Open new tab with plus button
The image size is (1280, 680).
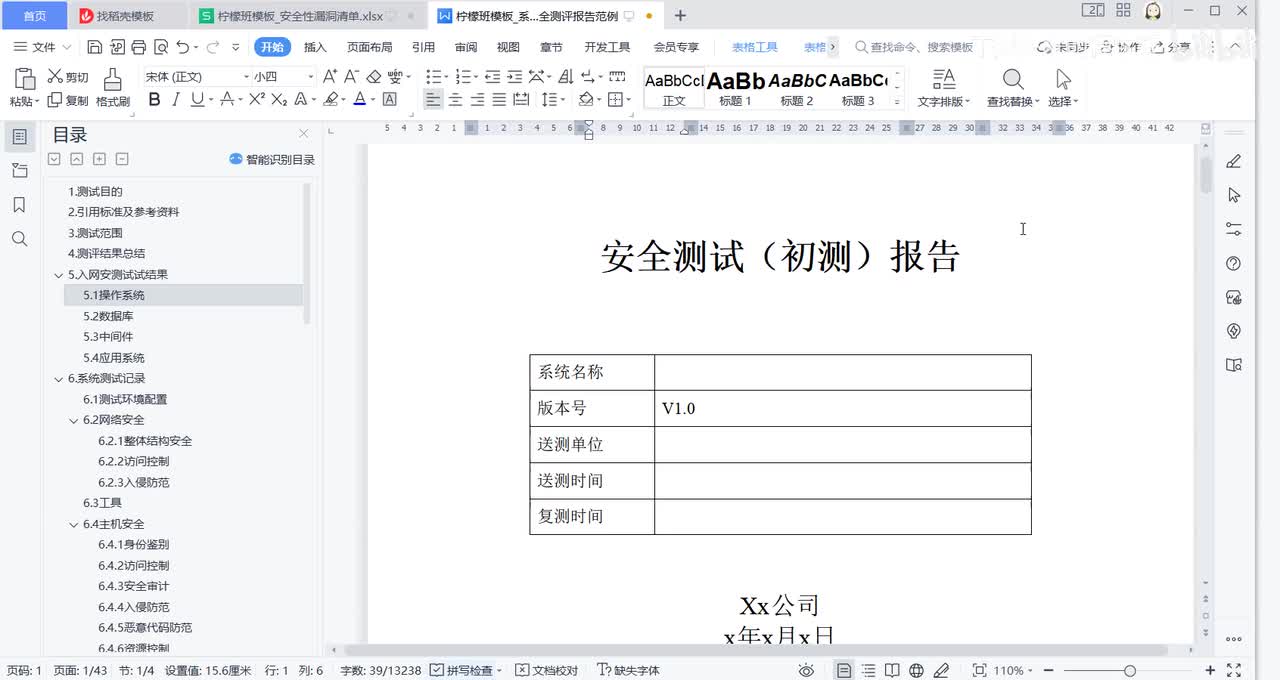680,16
